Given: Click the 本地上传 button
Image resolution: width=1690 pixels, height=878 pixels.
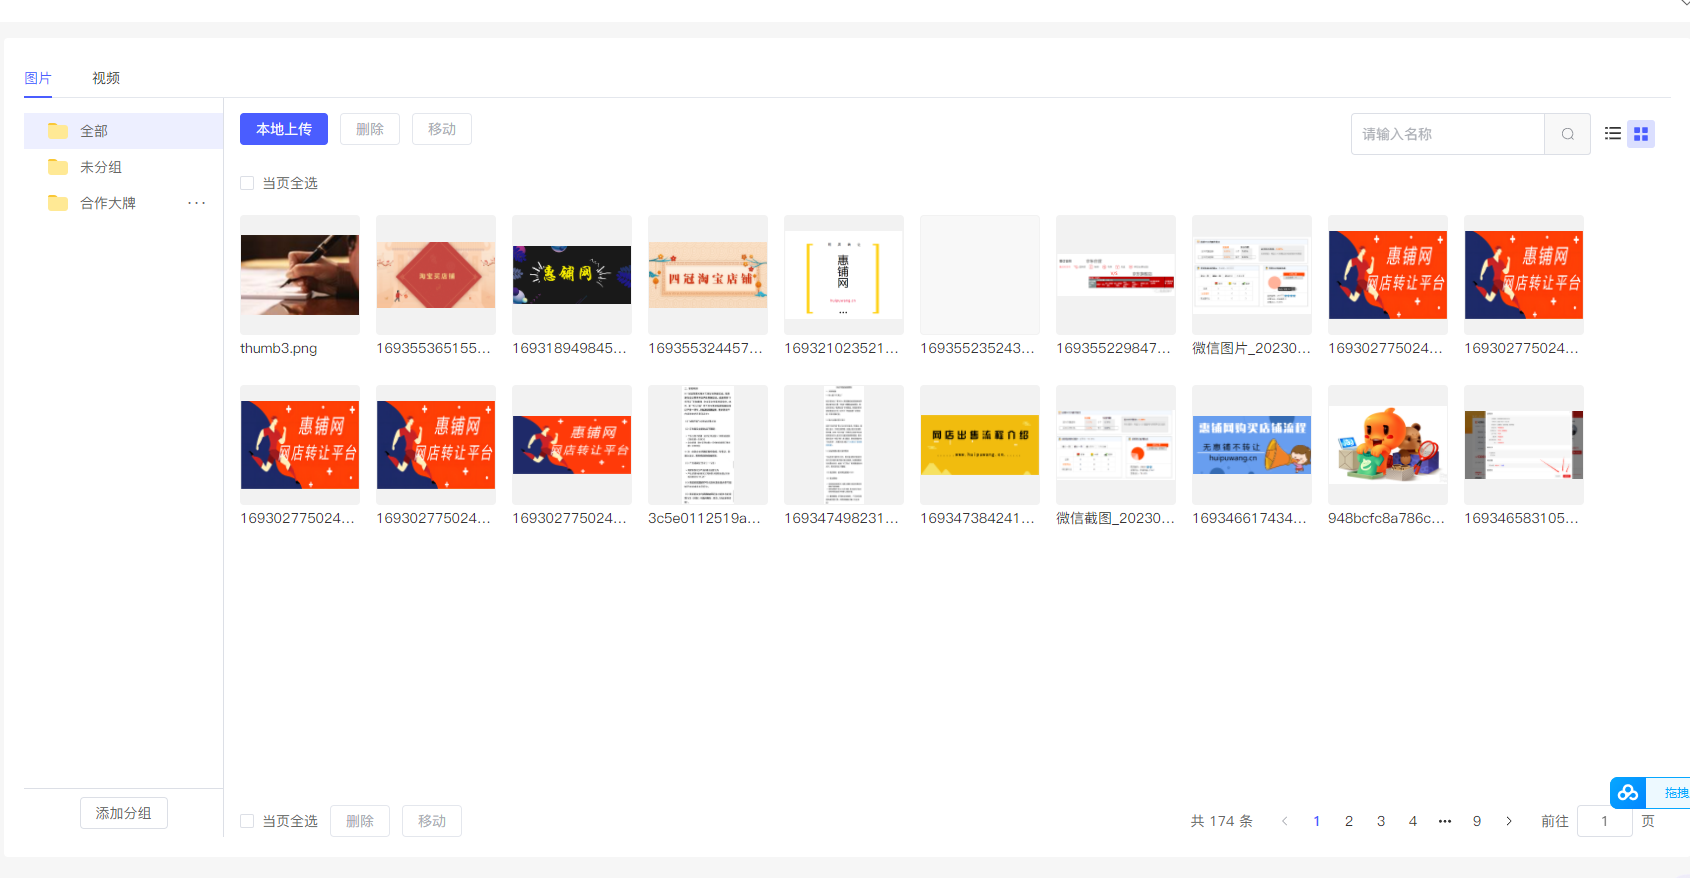Looking at the screenshot, I should (x=284, y=129).
